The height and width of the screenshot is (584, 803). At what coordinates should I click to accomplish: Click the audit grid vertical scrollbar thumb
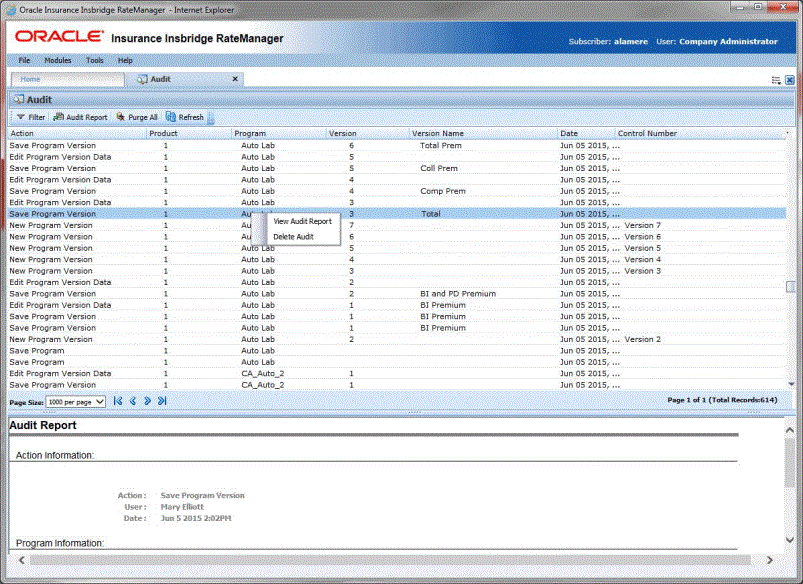click(791, 286)
